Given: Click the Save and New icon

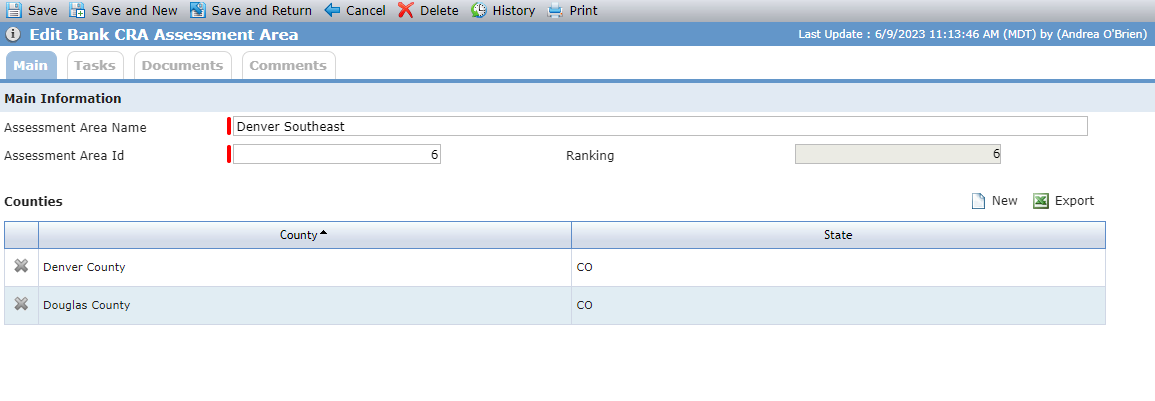Looking at the screenshot, I should [77, 10].
